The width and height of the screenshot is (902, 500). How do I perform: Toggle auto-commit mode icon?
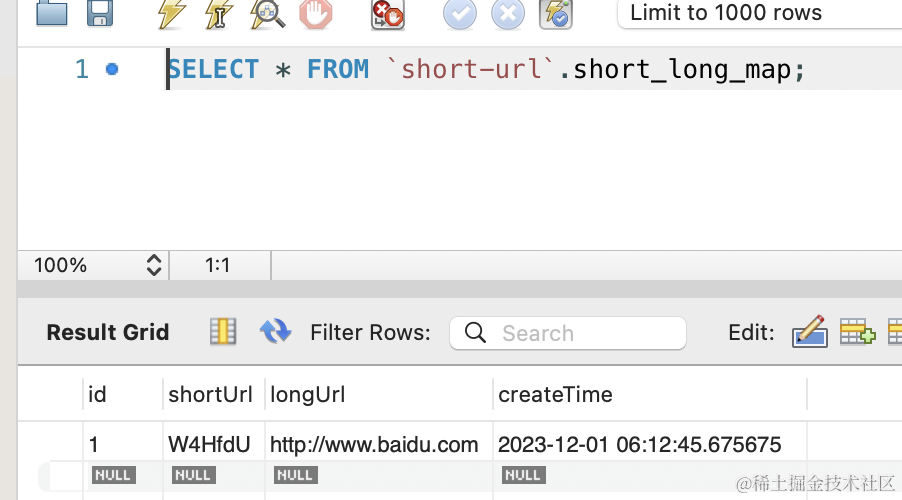556,14
